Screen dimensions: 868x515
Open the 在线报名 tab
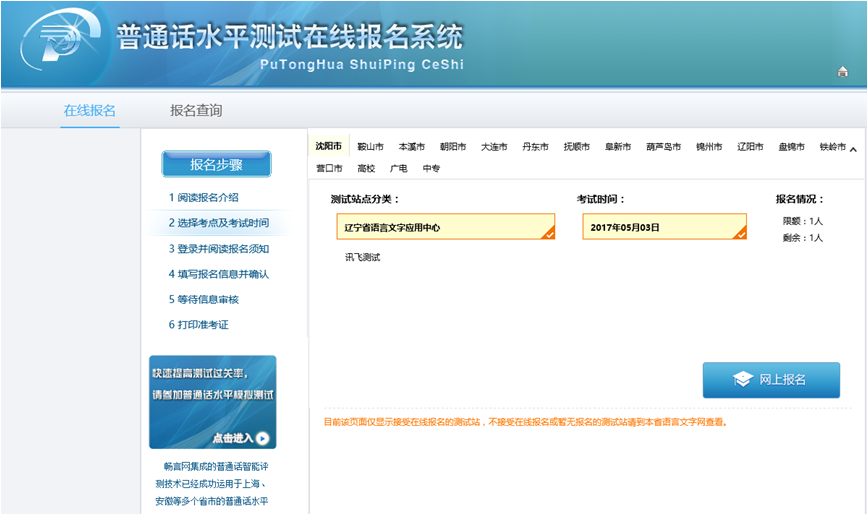tap(90, 110)
